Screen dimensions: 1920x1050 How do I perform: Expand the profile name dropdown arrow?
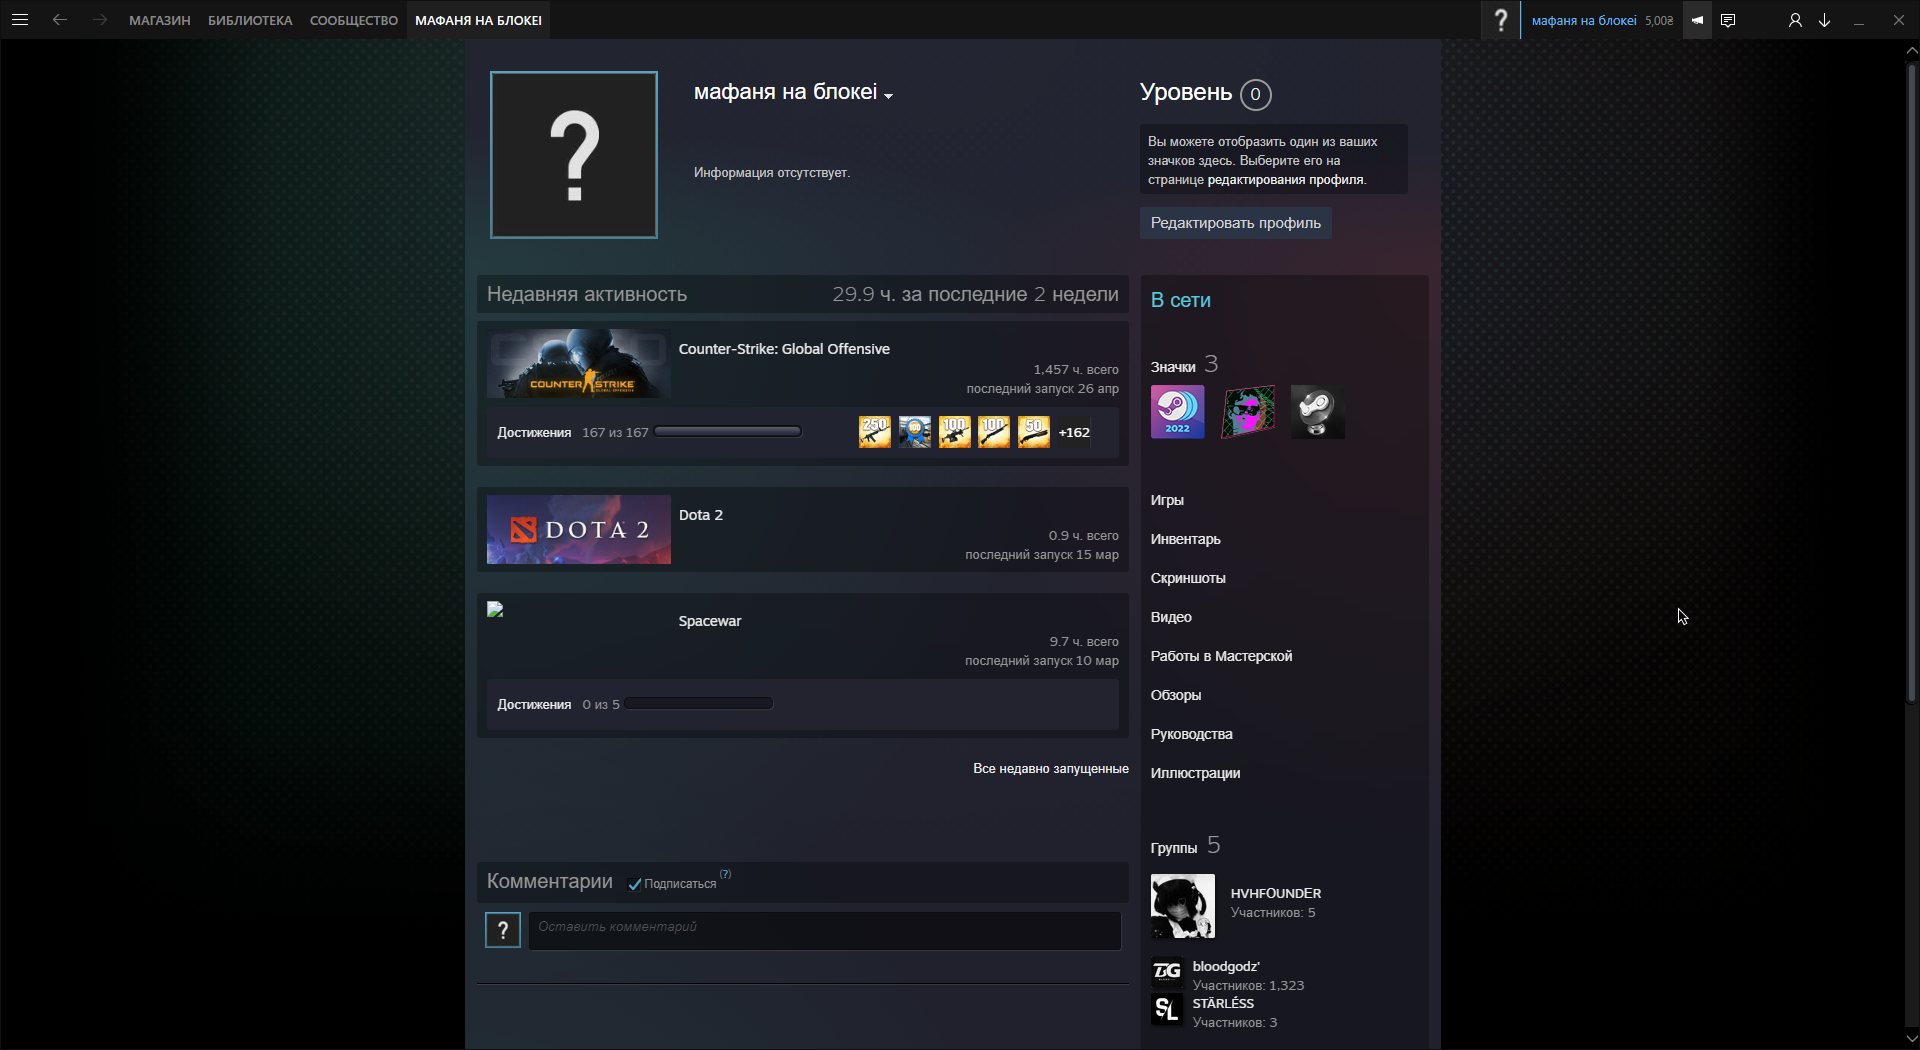coord(888,96)
